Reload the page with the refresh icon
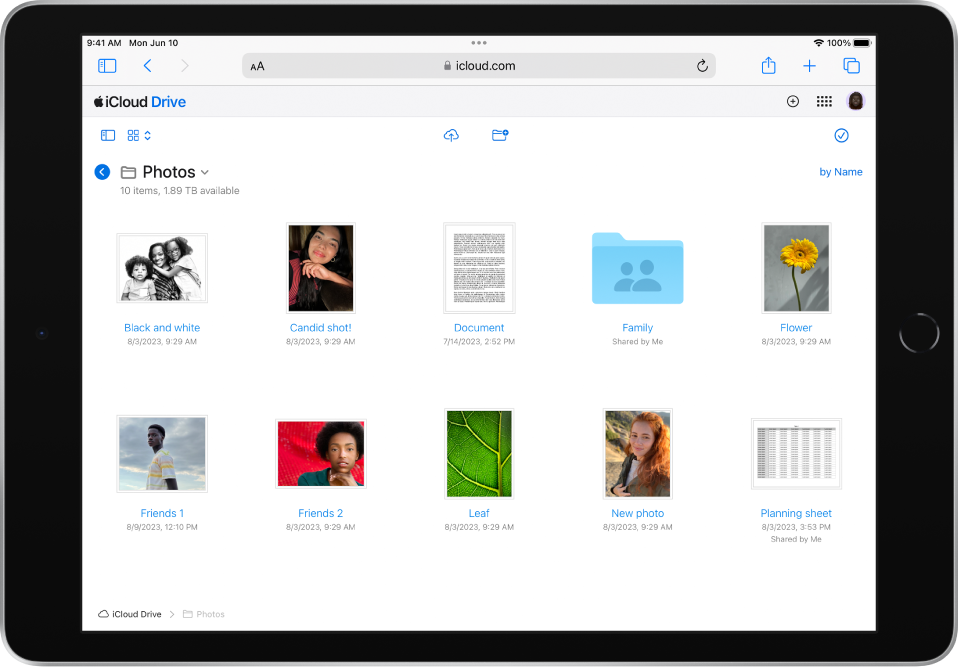The height and width of the screenshot is (668, 958). pos(703,65)
